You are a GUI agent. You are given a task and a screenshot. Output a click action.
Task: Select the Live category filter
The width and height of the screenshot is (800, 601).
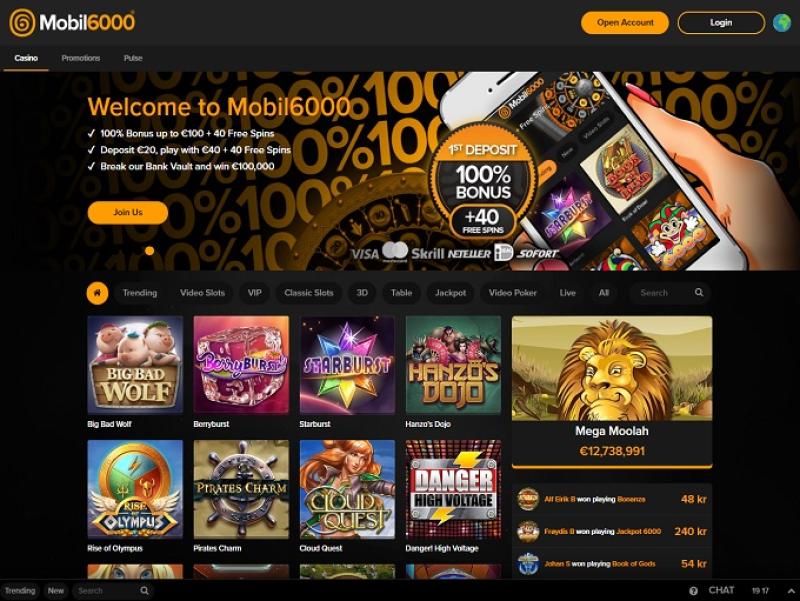567,293
